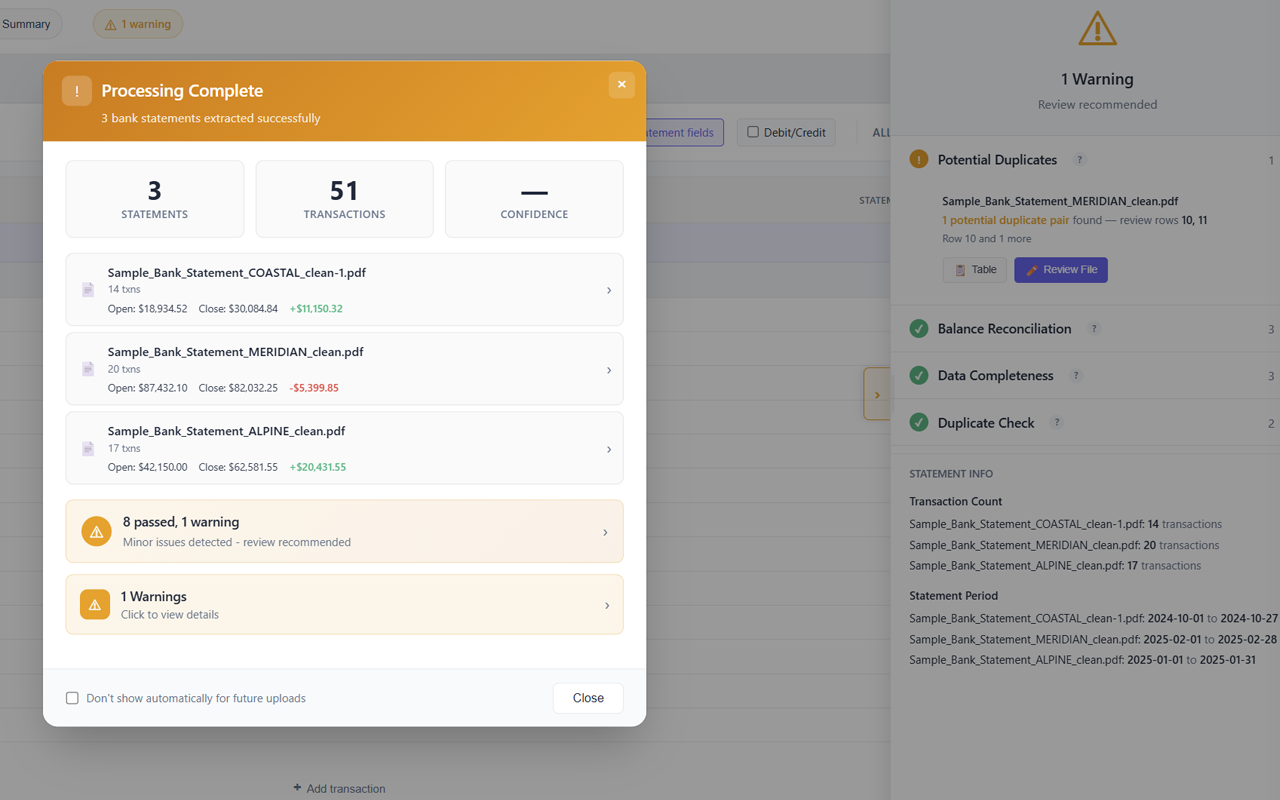Click the large warning triangle in side panel
Image resolution: width=1280 pixels, height=800 pixels.
coord(1097,28)
